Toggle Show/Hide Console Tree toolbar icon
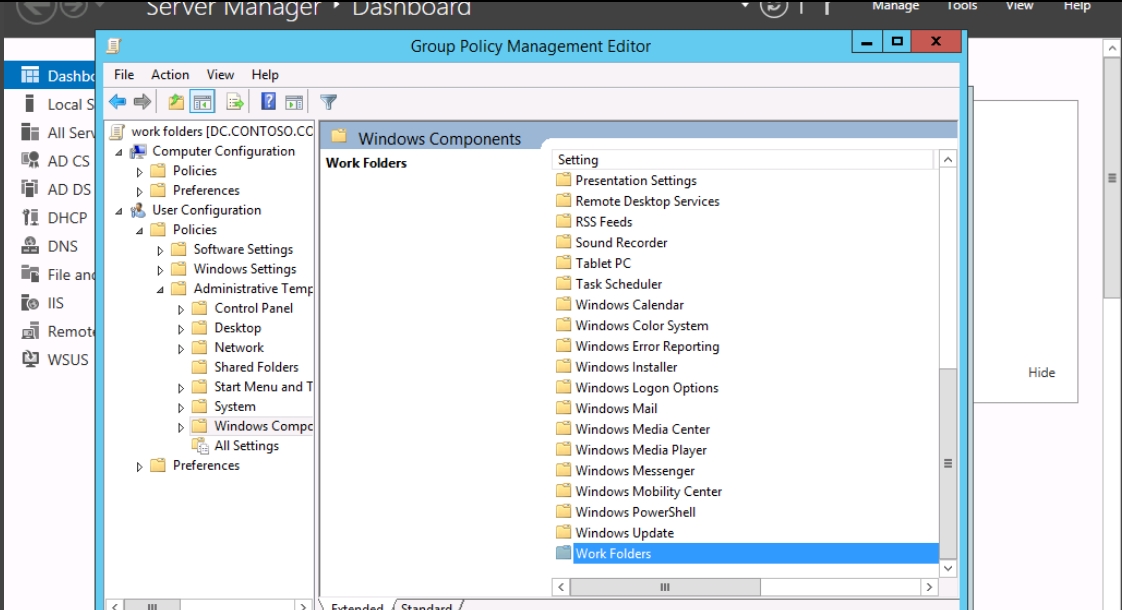This screenshot has height=610, width=1122. coord(202,102)
